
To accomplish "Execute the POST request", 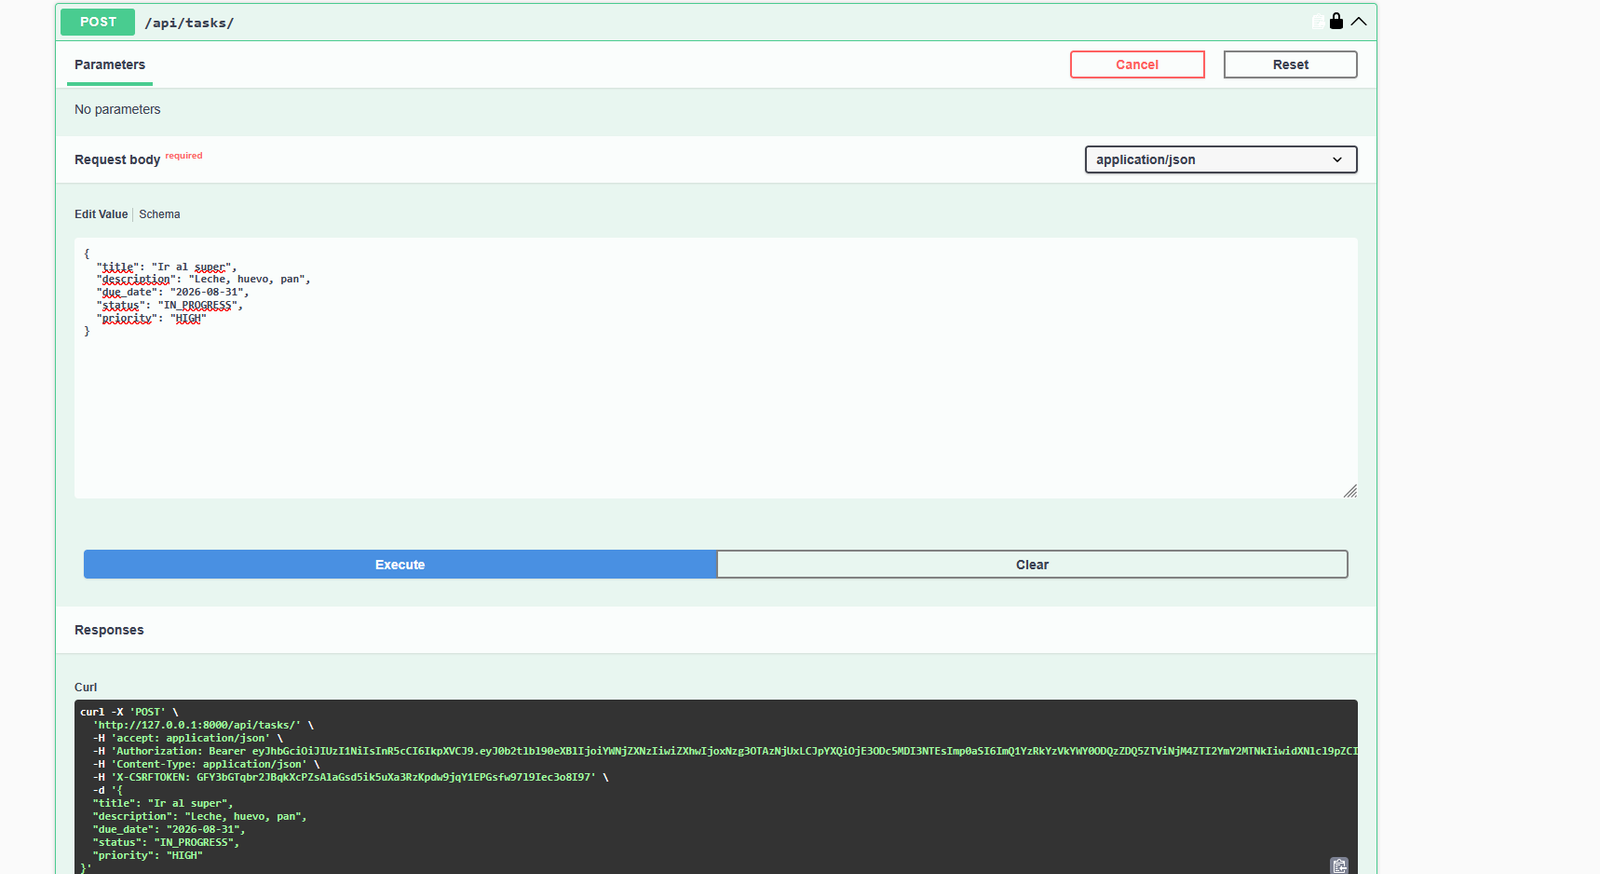I will point(400,565).
